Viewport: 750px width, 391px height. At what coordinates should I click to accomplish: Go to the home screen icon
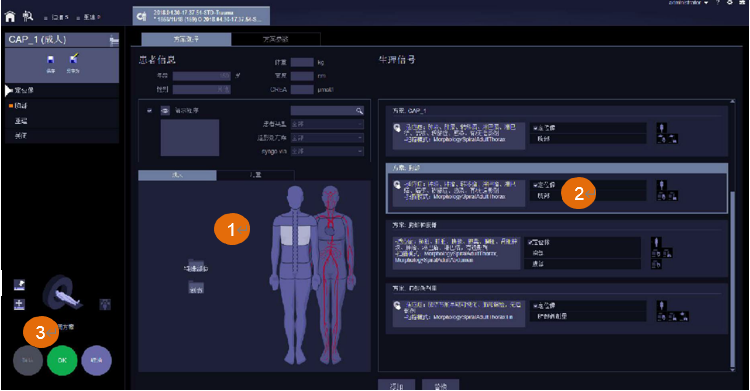point(10,17)
